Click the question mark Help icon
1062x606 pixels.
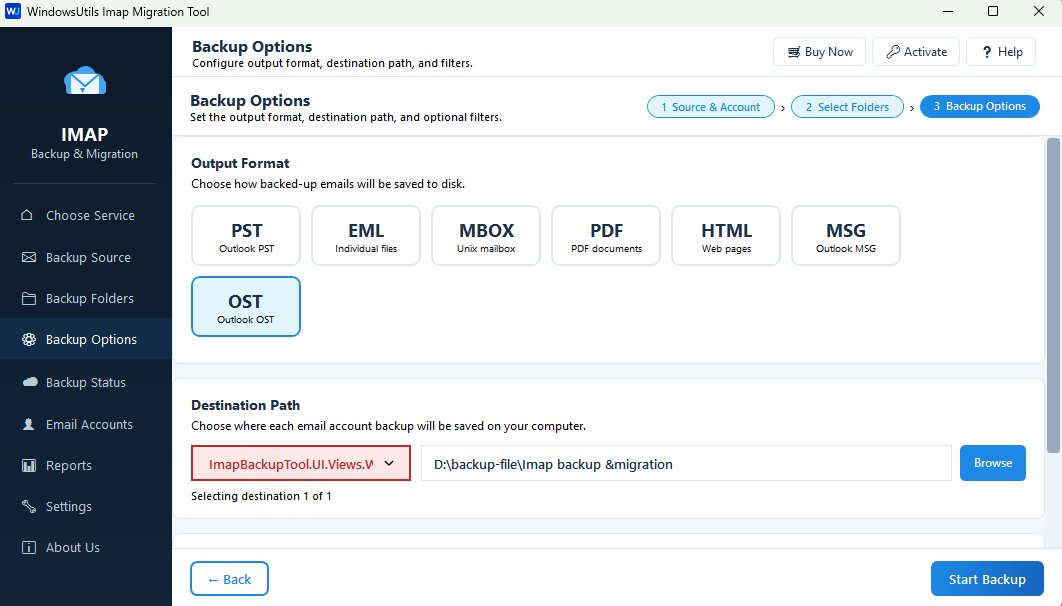[x=987, y=52]
